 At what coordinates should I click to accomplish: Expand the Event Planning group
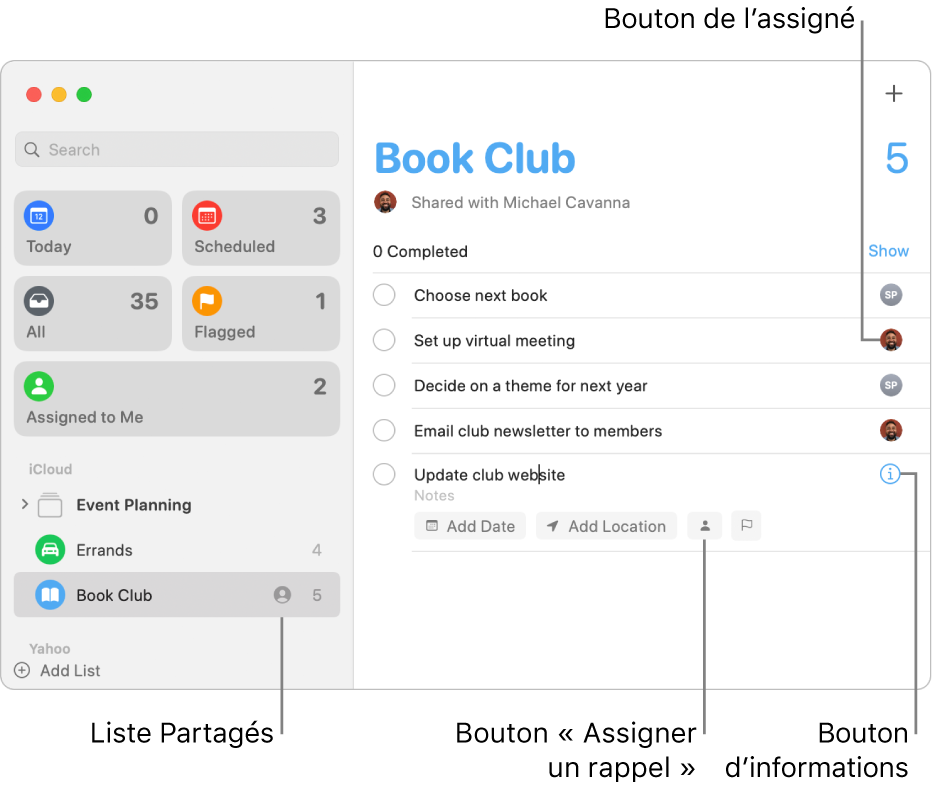tap(24, 505)
